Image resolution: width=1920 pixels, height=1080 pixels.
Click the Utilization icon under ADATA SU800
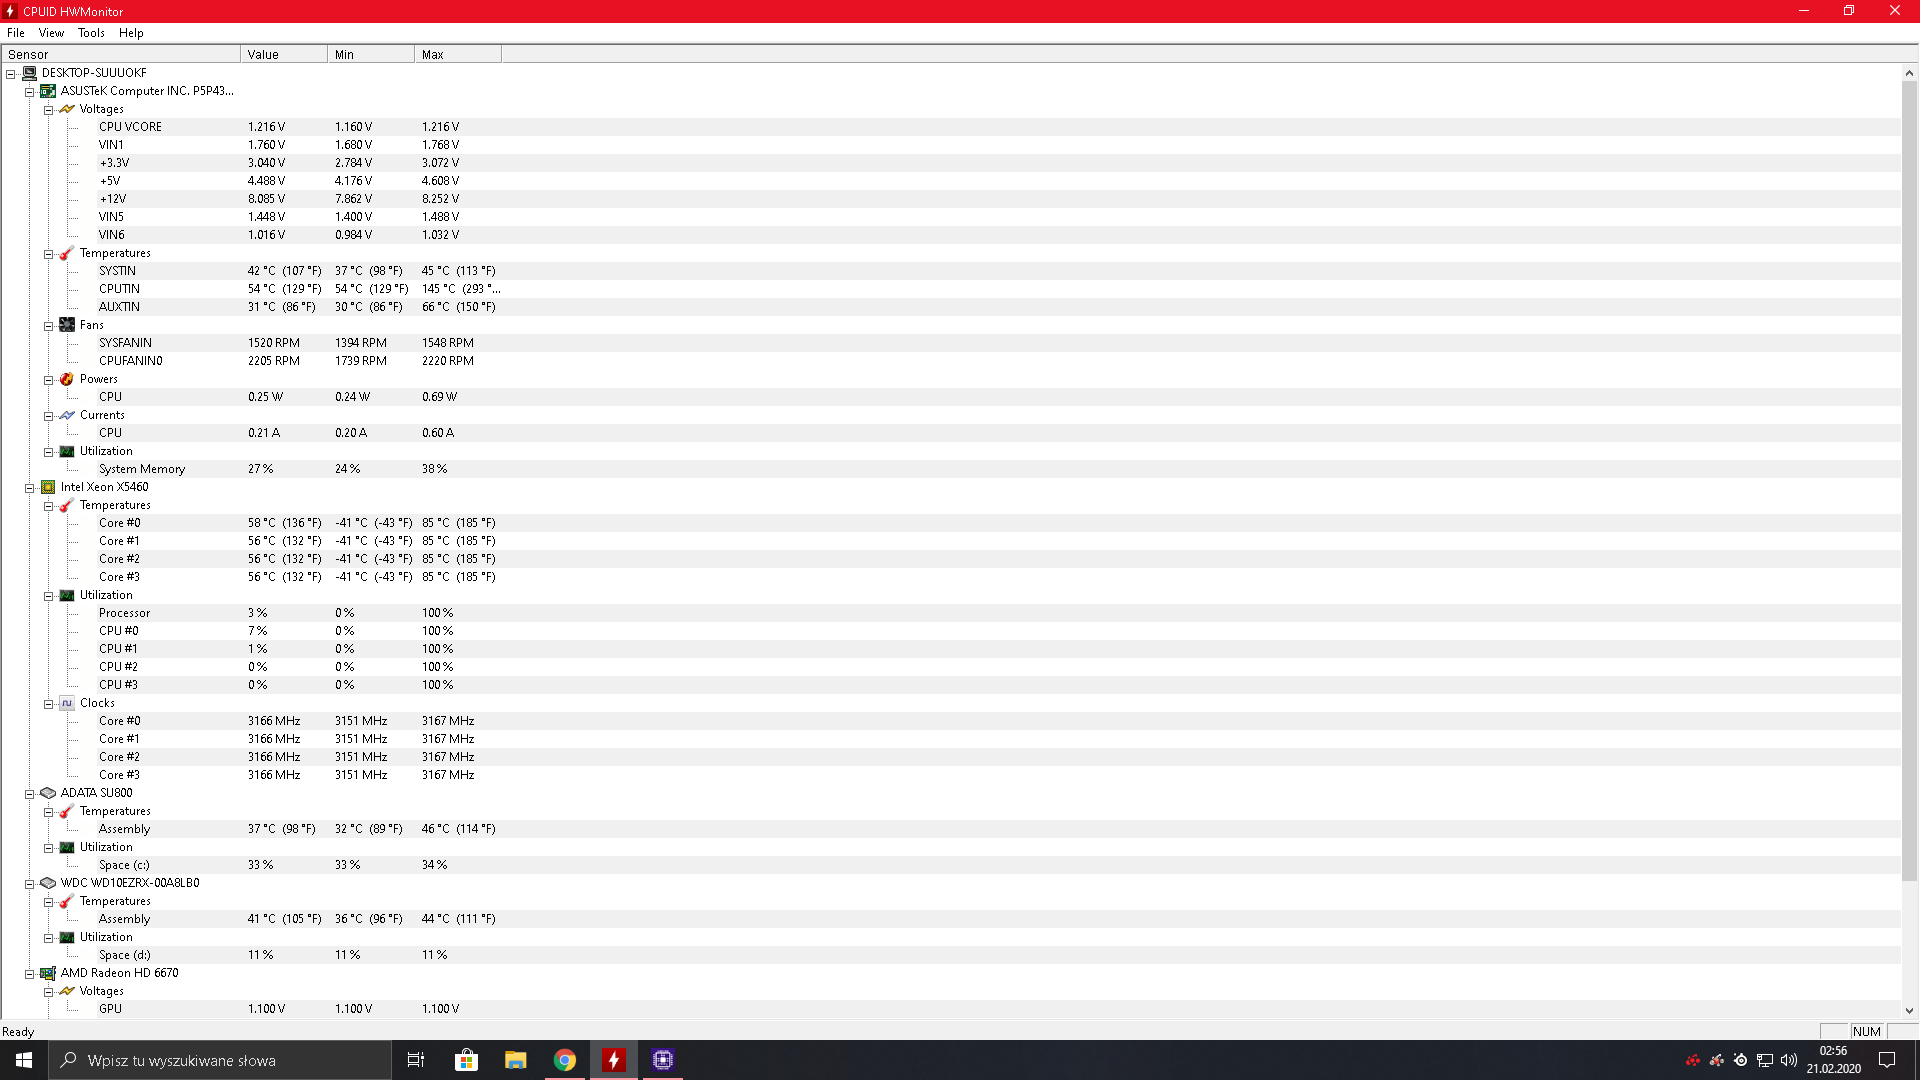(x=67, y=847)
